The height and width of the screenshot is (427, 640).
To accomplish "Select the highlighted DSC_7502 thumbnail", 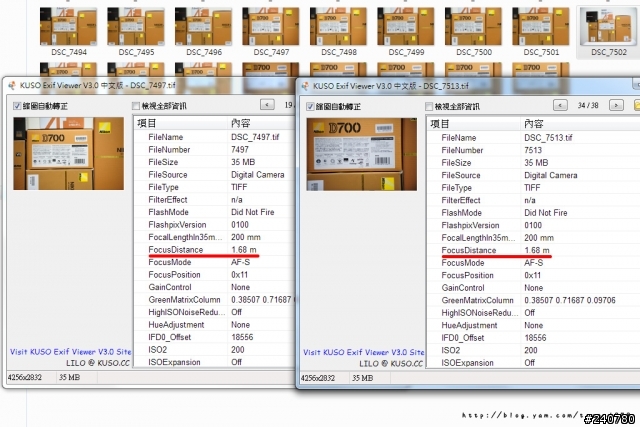I will coord(608,27).
